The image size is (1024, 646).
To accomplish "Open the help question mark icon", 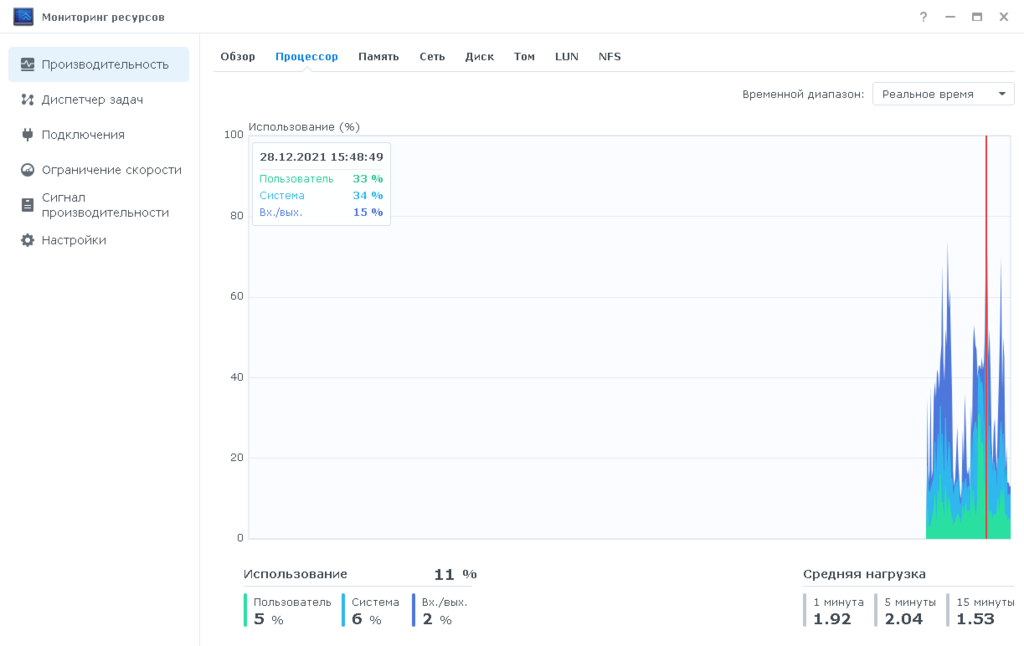I will (922, 16).
